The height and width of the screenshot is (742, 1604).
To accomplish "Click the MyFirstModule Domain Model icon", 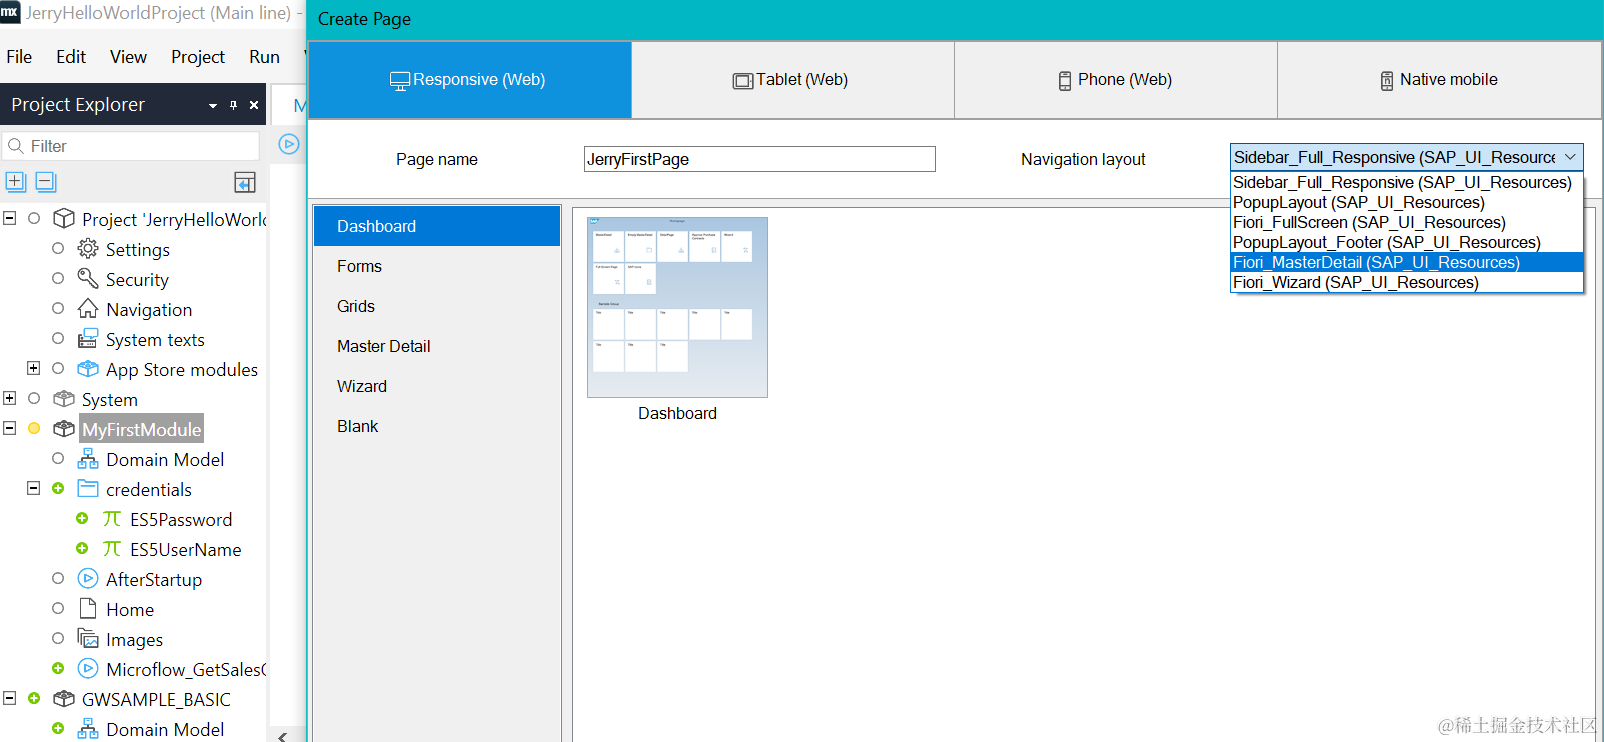I will (88, 459).
